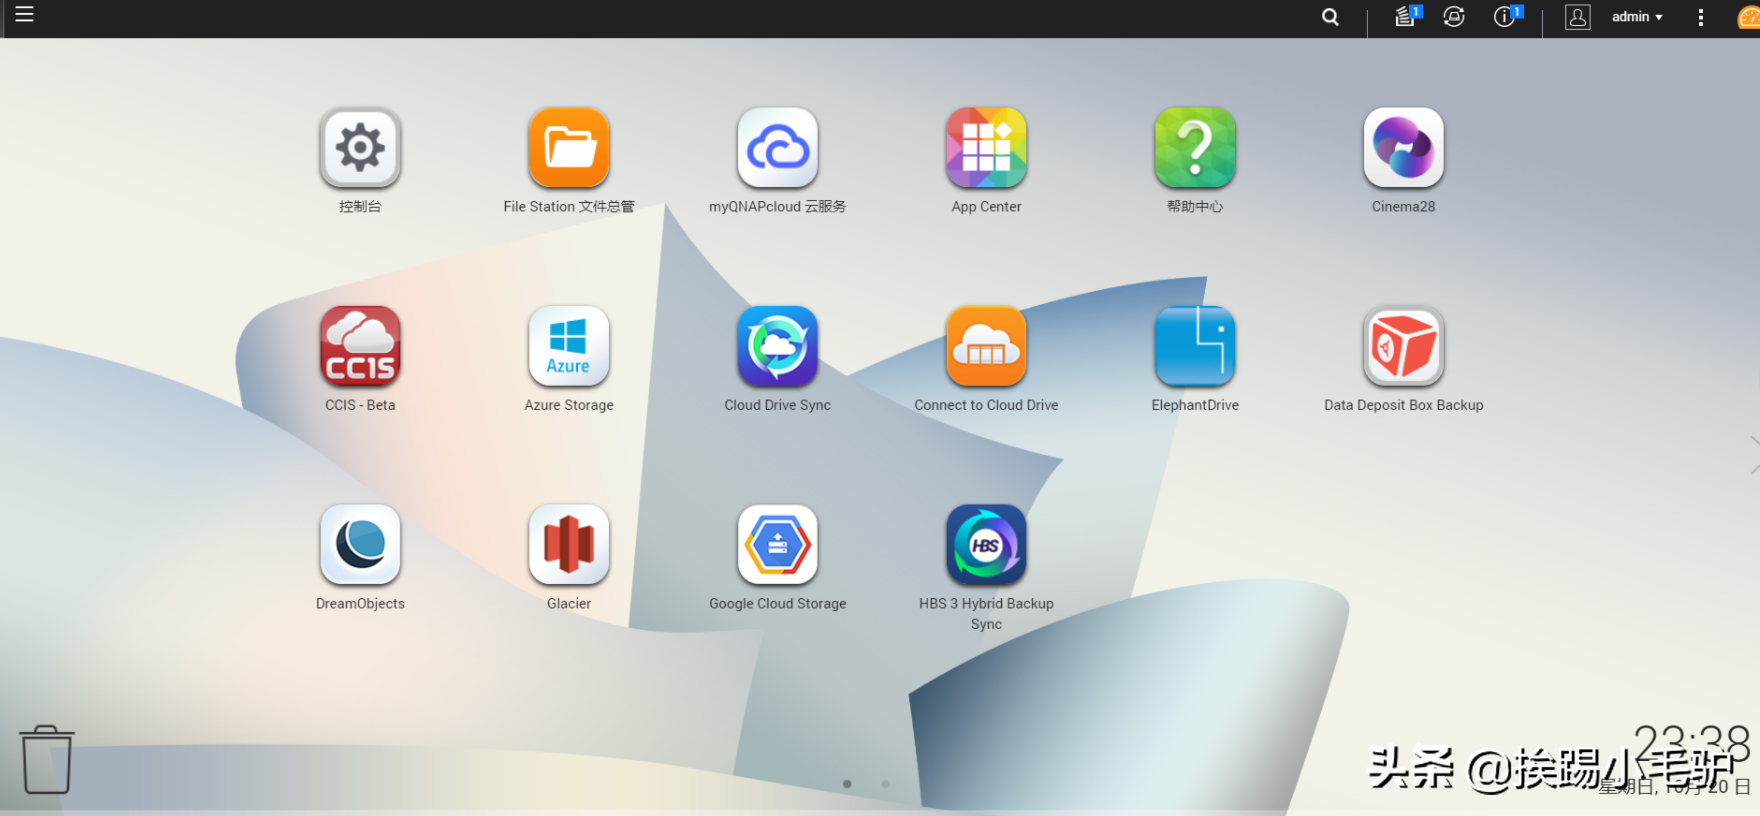Launch the Data Deposit Box Backup icon
The height and width of the screenshot is (816, 1760).
point(1404,346)
